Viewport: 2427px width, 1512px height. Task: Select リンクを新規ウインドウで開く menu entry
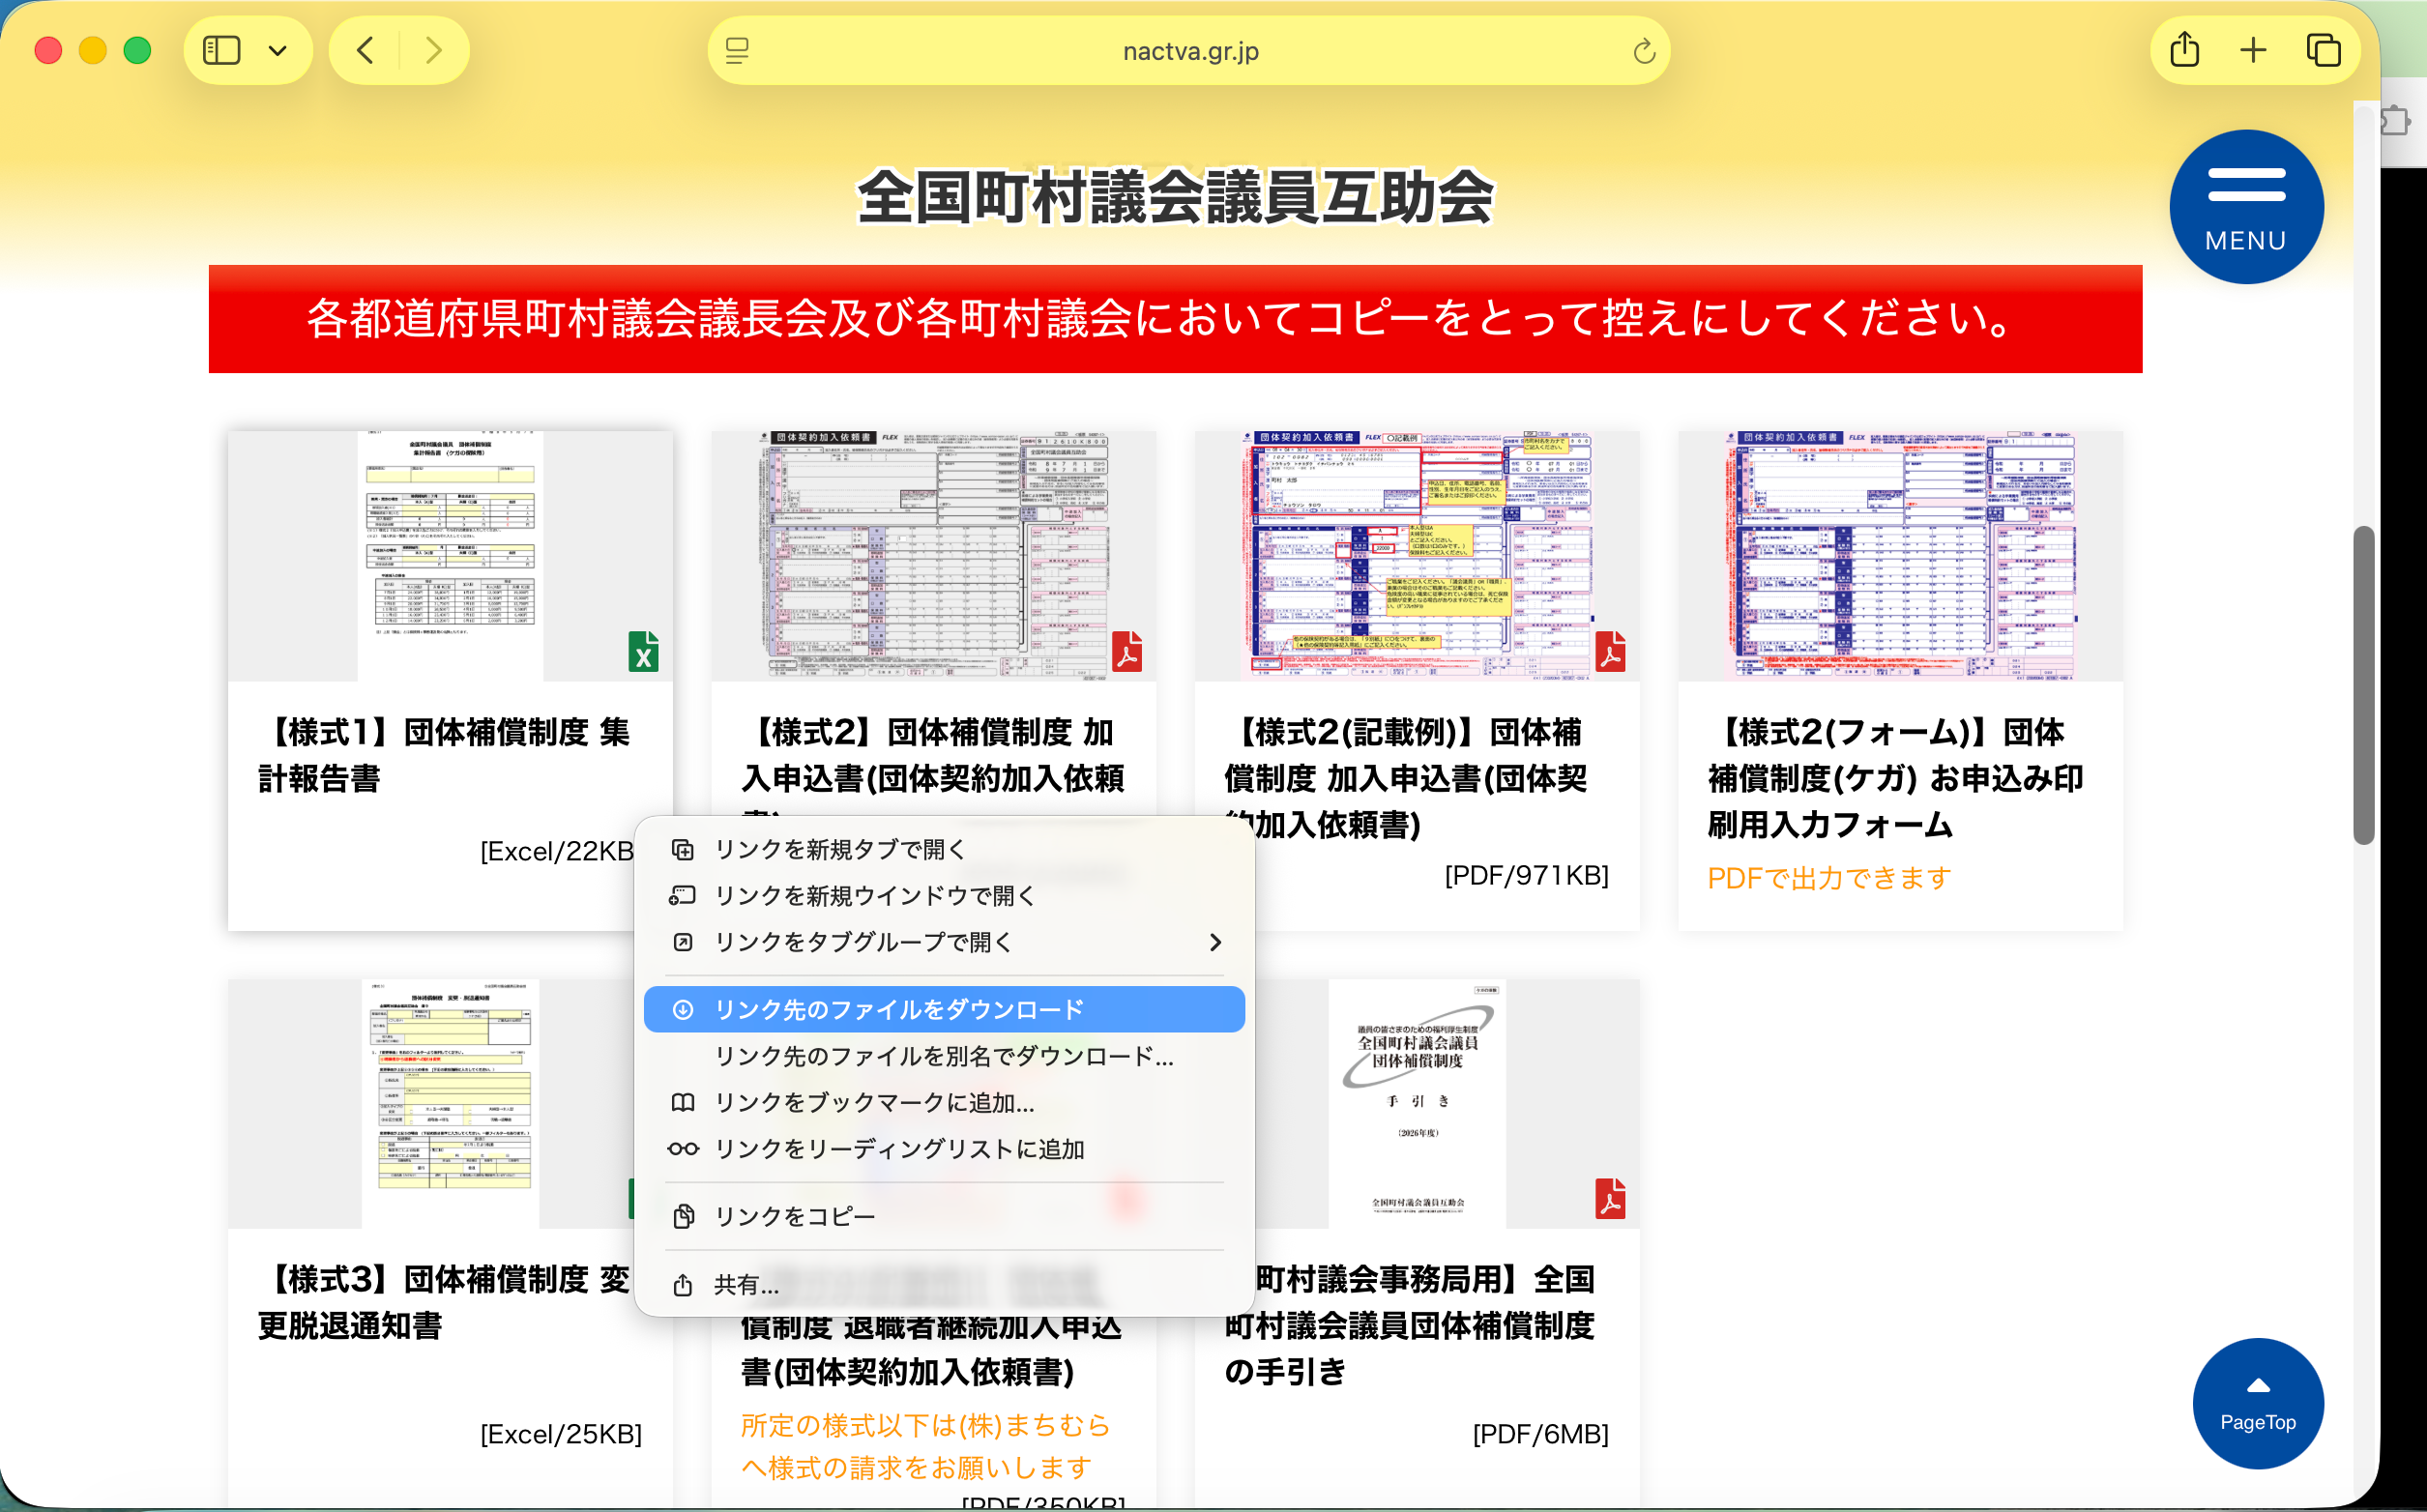point(944,895)
